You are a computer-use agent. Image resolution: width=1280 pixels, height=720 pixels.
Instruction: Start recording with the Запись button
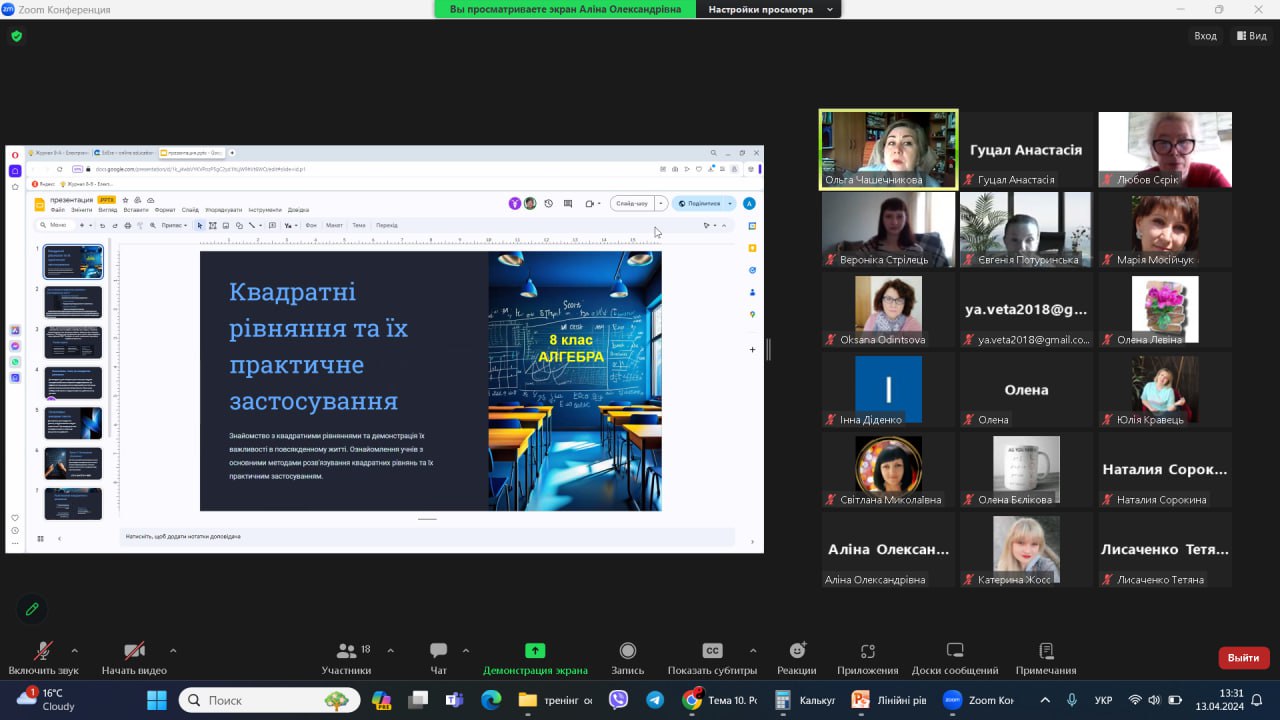coord(627,651)
